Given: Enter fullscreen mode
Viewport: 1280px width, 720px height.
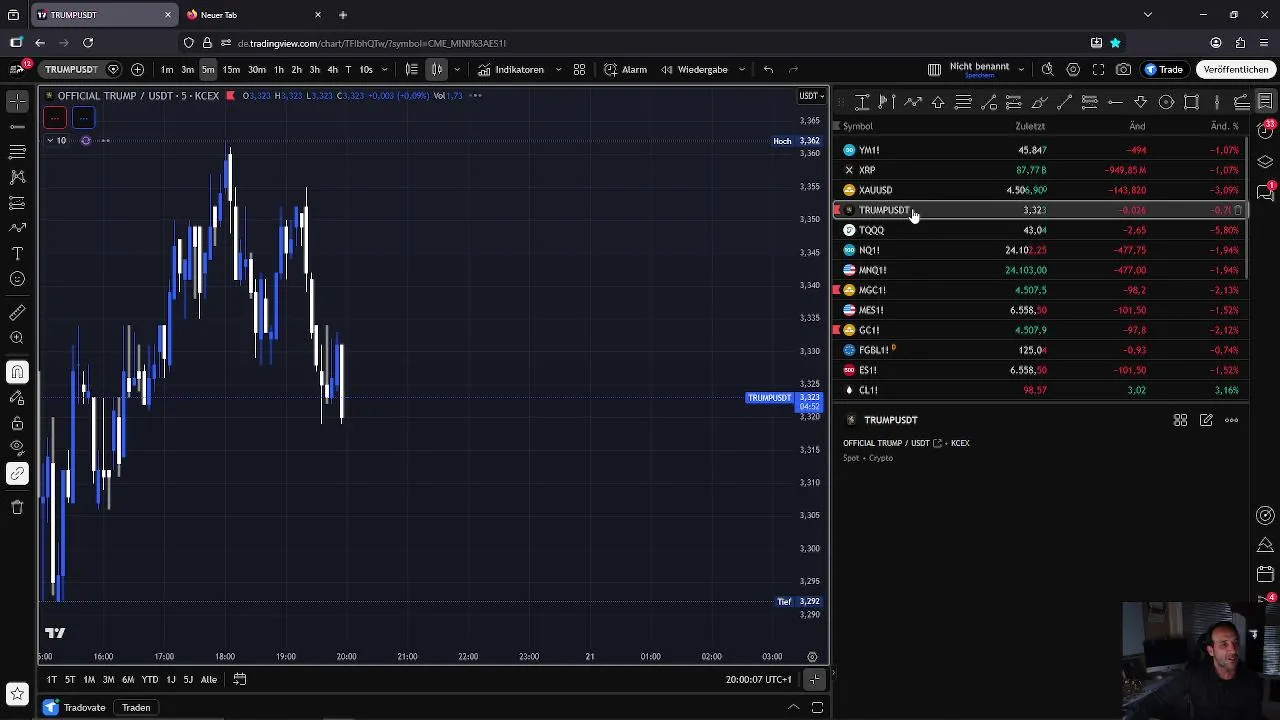Looking at the screenshot, I should coord(1098,69).
